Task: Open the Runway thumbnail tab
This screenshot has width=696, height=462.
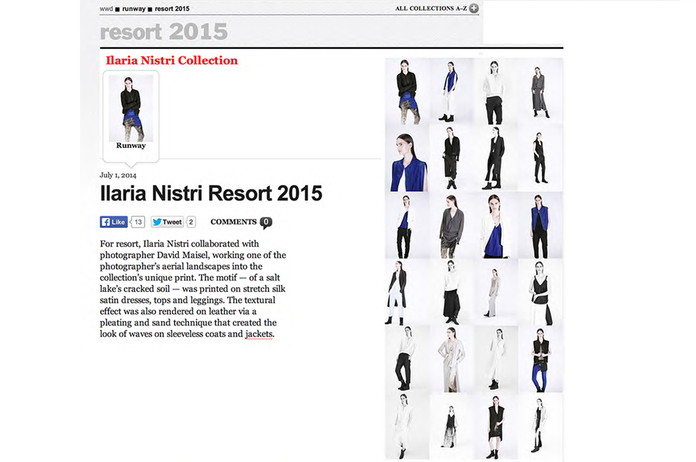Action: [x=131, y=113]
